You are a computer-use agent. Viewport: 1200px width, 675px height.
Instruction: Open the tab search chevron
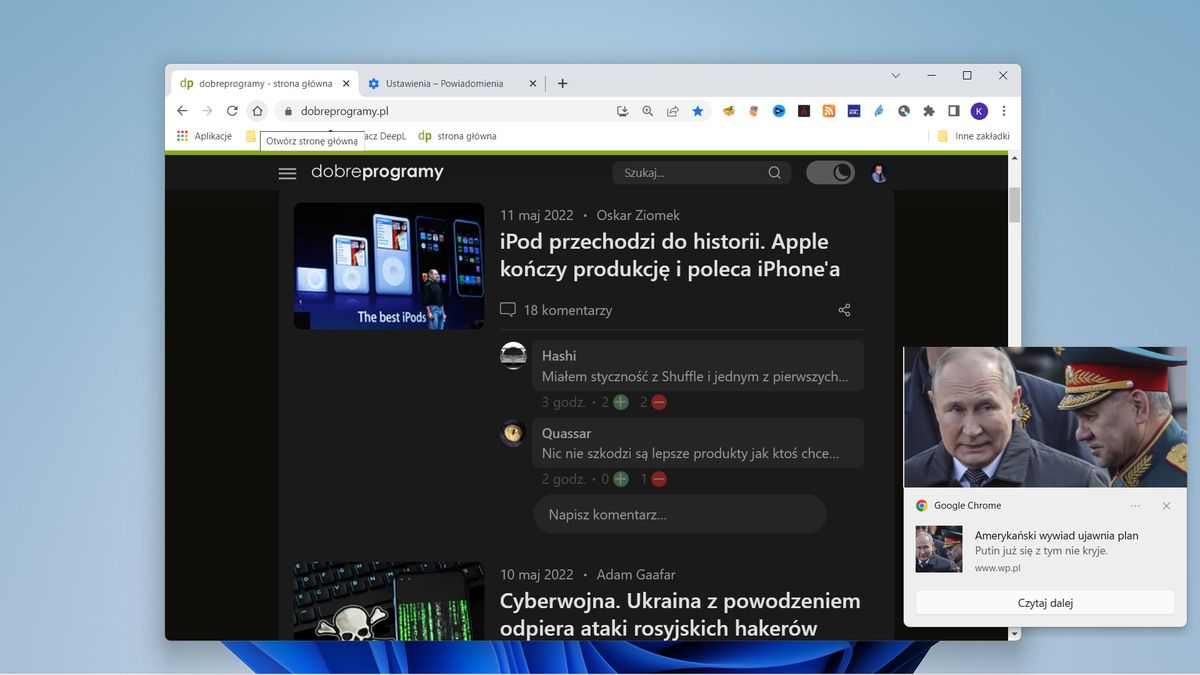pyautogui.click(x=895, y=75)
